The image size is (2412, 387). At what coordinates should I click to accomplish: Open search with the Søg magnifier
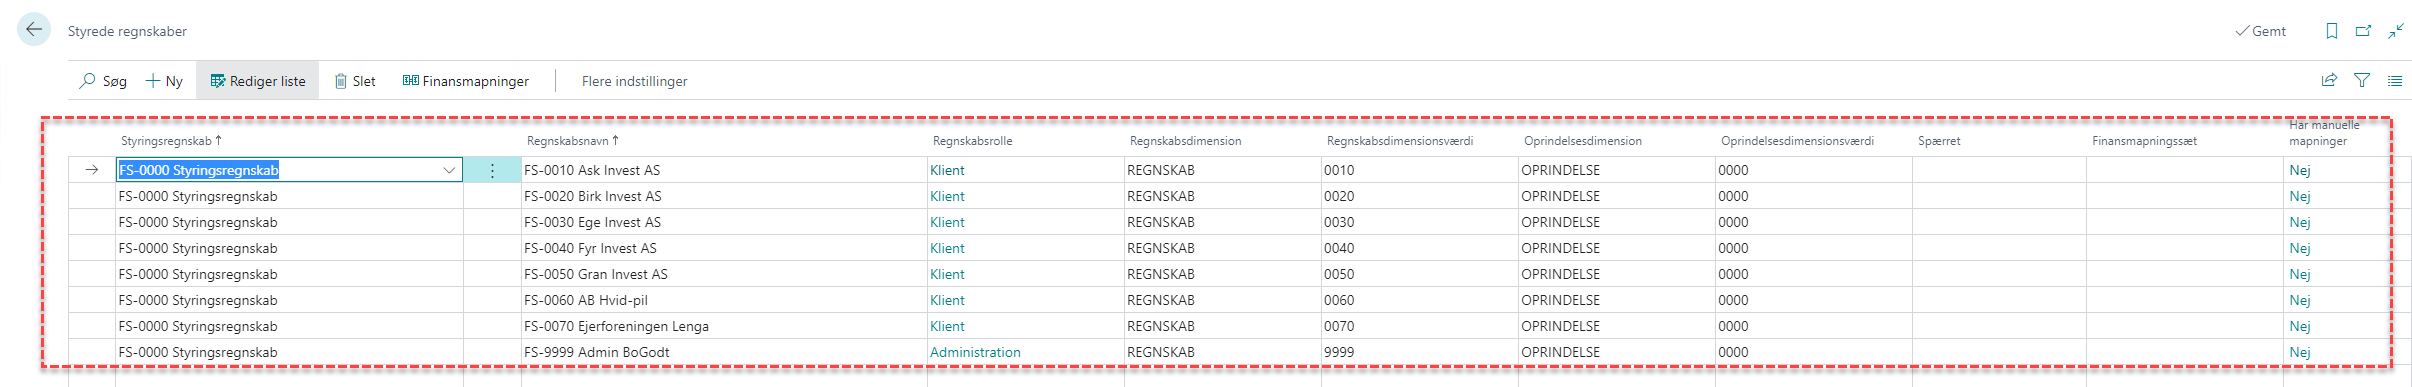(x=103, y=81)
